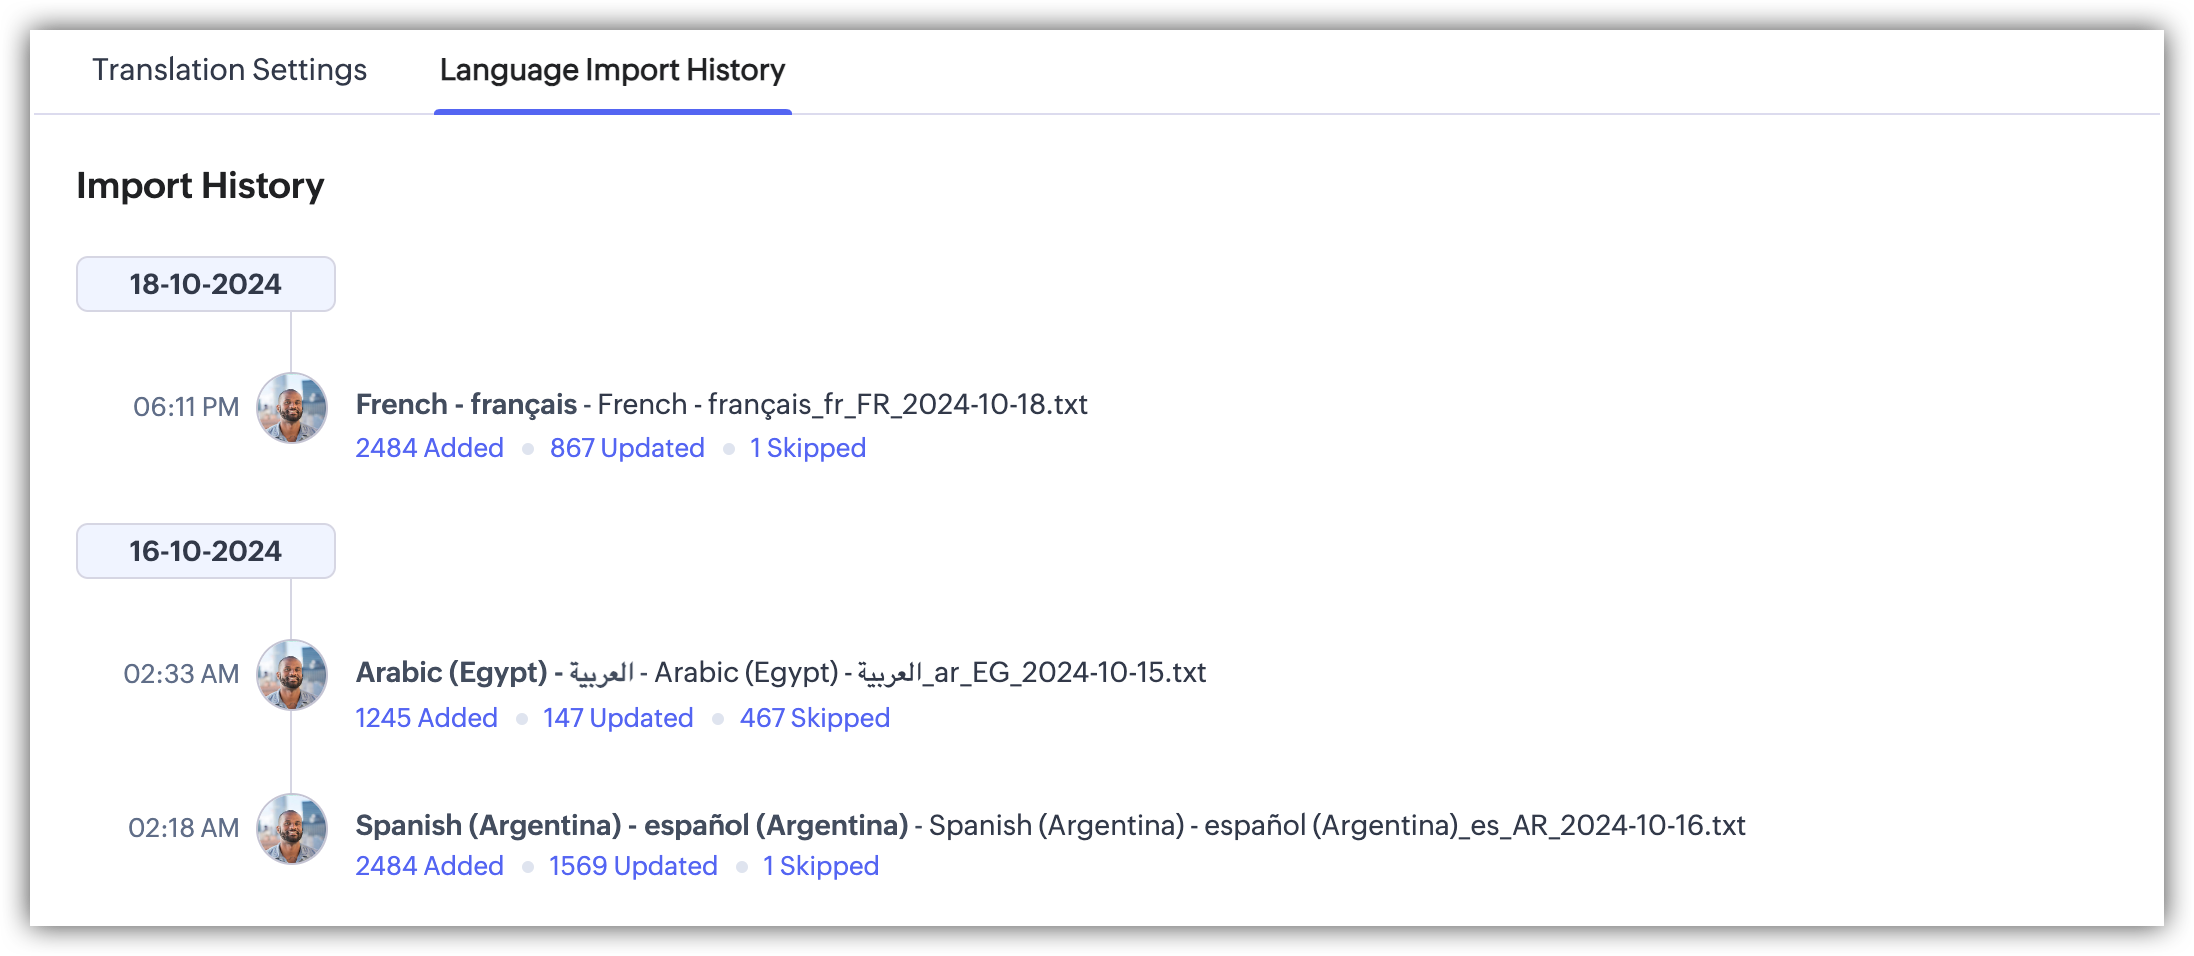This screenshot has height=956, width=2194.
Task: Open Arabic 1245 Added link
Action: [426, 718]
